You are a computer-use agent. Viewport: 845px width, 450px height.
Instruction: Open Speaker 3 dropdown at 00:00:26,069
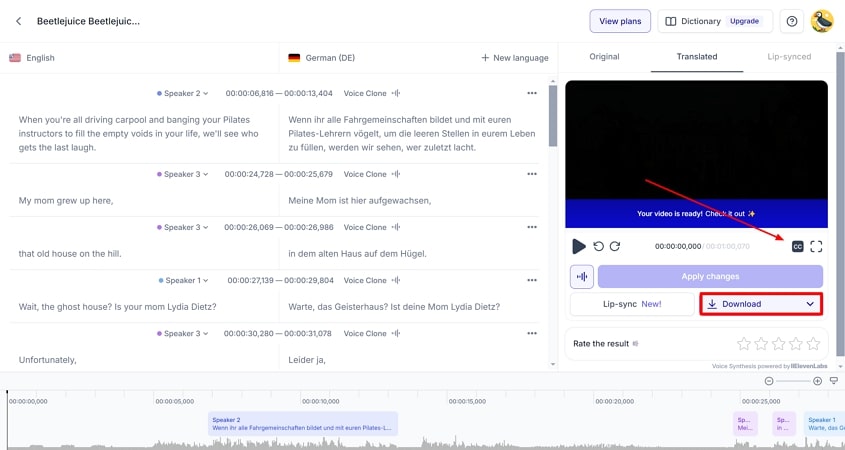pyautogui.click(x=183, y=227)
